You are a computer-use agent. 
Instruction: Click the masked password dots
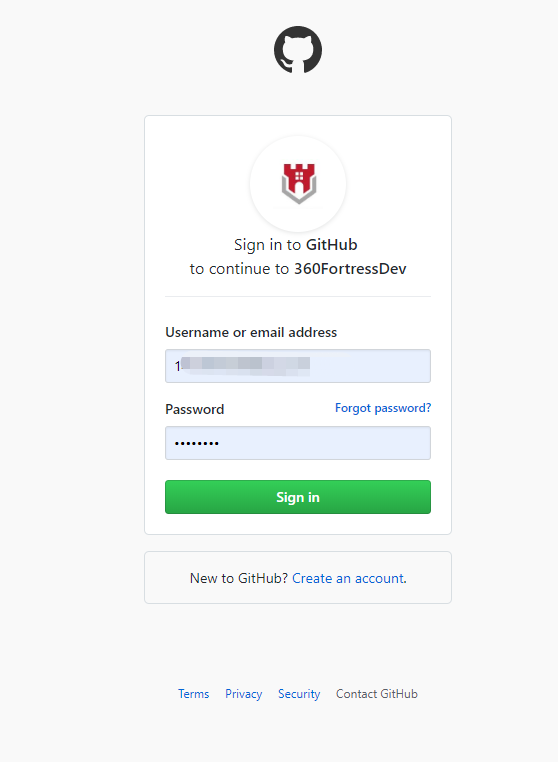(x=197, y=443)
